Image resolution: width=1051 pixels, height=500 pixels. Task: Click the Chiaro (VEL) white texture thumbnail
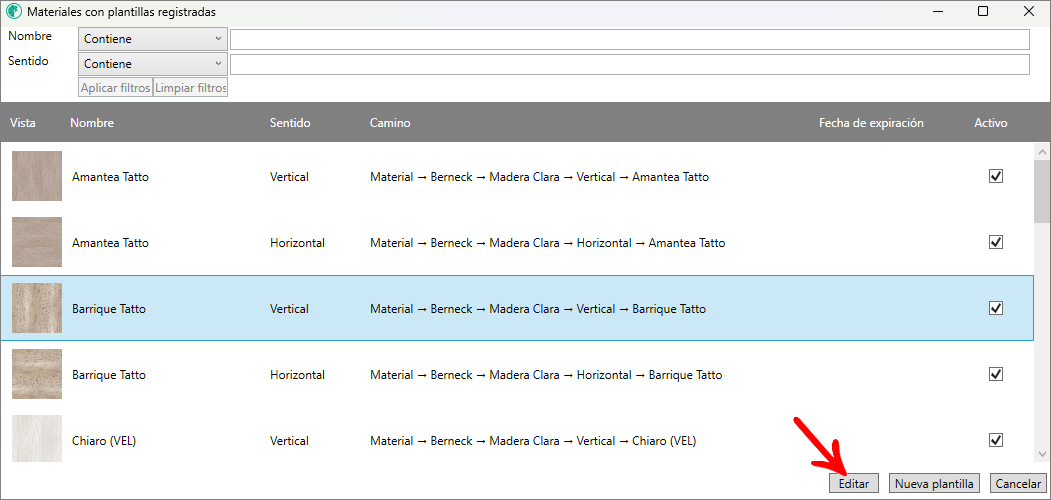click(37, 439)
